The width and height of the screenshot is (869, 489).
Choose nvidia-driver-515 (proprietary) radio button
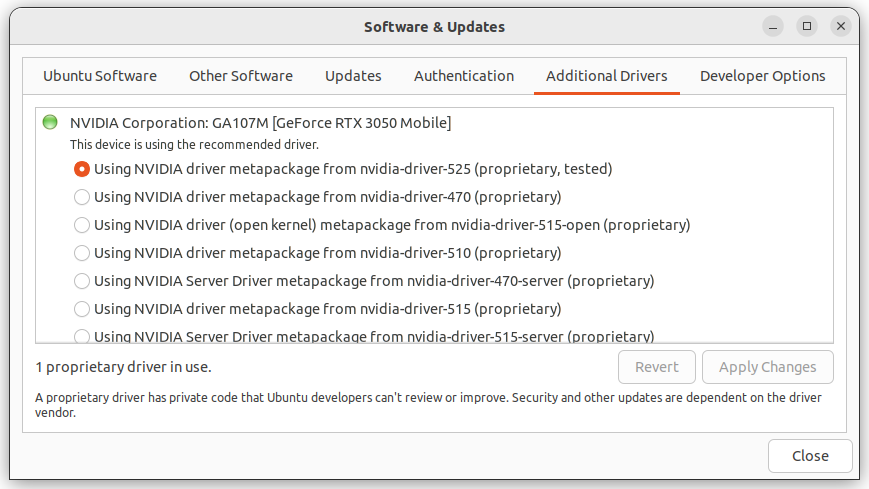coord(82,309)
